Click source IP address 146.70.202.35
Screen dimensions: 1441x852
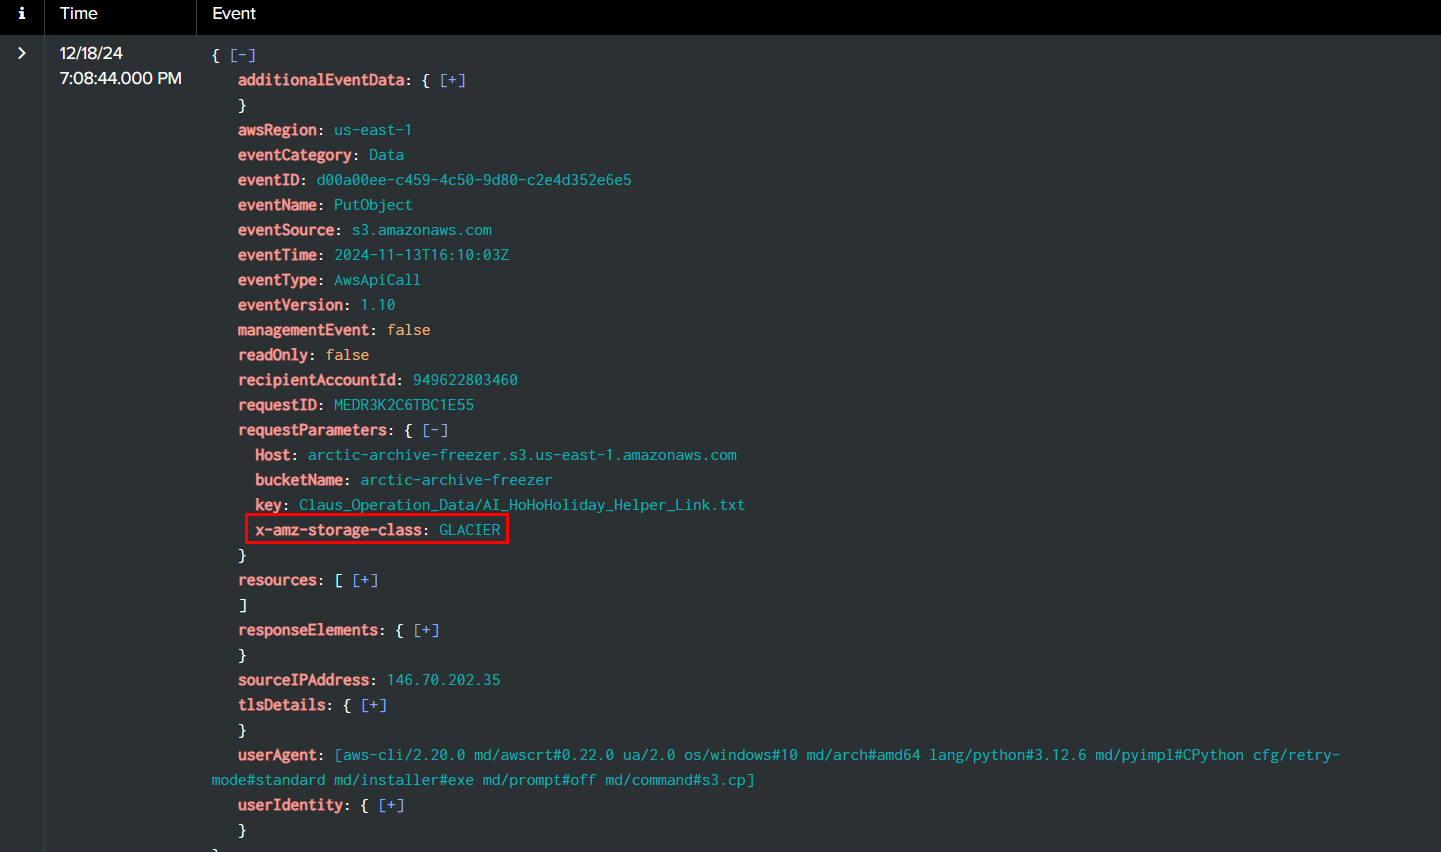point(443,680)
